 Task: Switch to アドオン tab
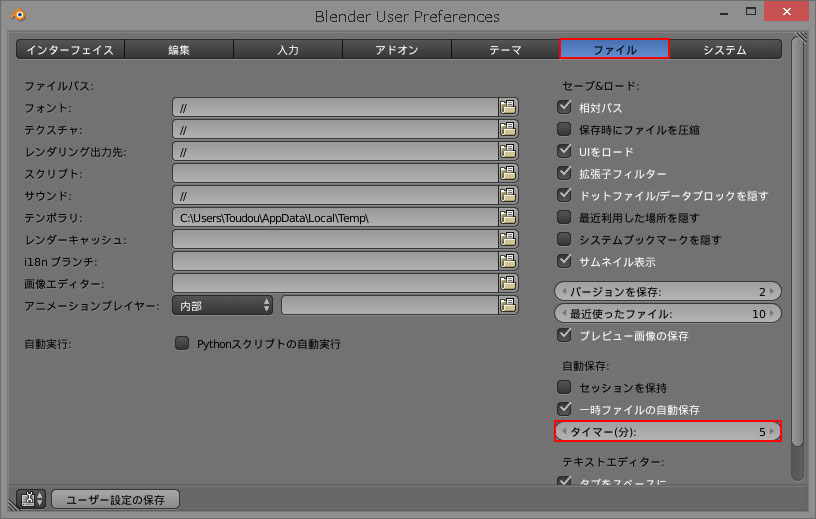(x=396, y=49)
